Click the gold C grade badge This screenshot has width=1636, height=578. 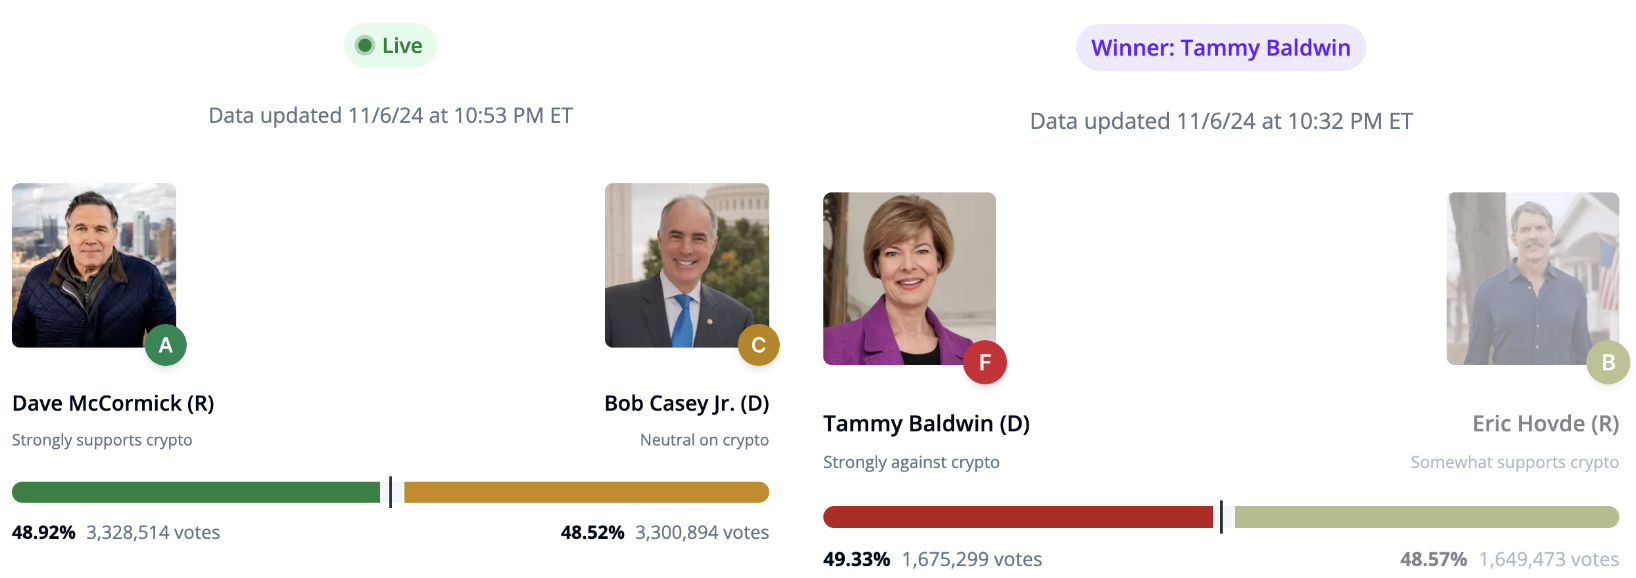pyautogui.click(x=758, y=345)
